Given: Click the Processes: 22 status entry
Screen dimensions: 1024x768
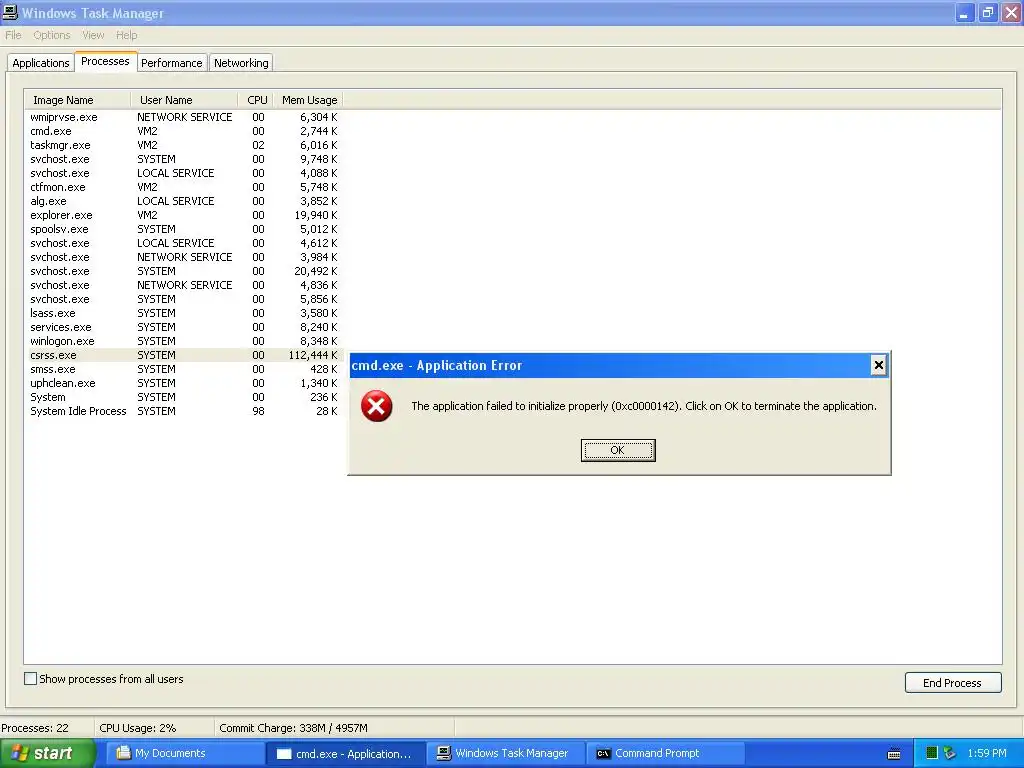Looking at the screenshot, I should (35, 728).
